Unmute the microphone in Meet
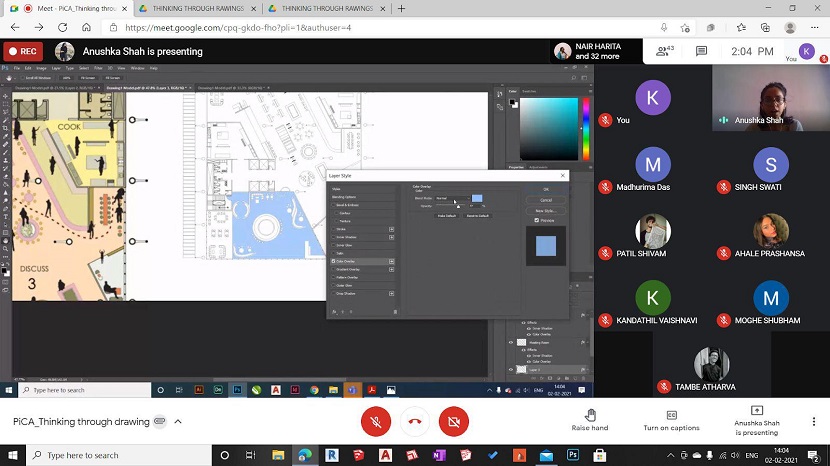The image size is (830, 466). pyautogui.click(x=376, y=422)
